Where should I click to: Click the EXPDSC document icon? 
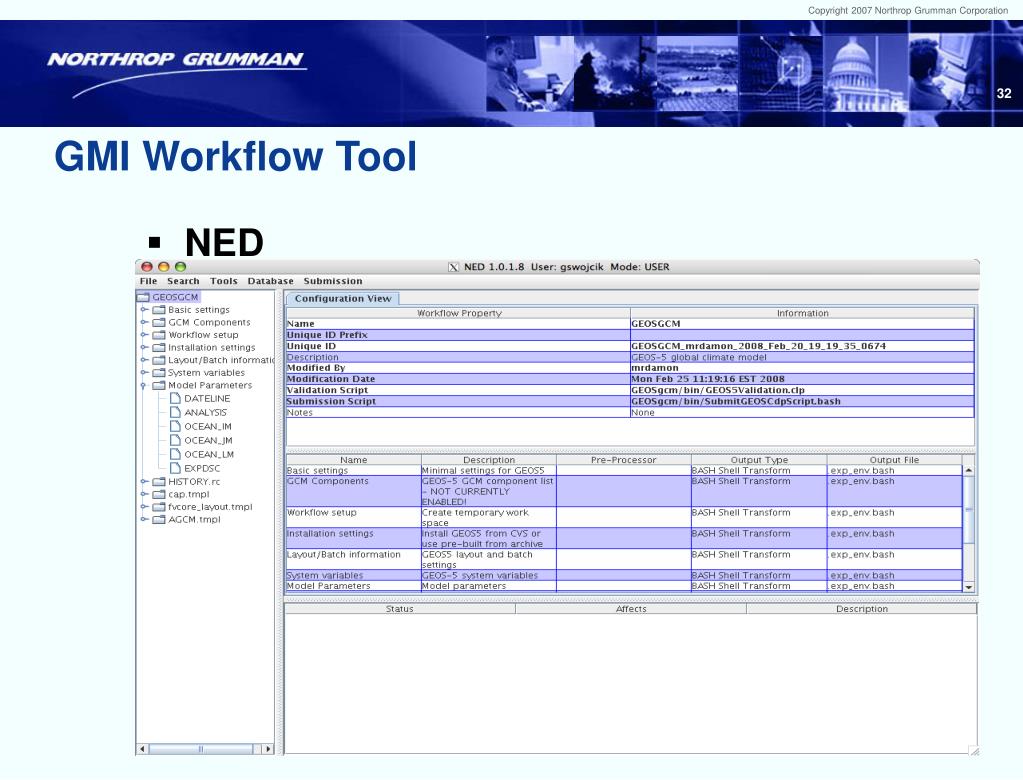click(x=175, y=468)
